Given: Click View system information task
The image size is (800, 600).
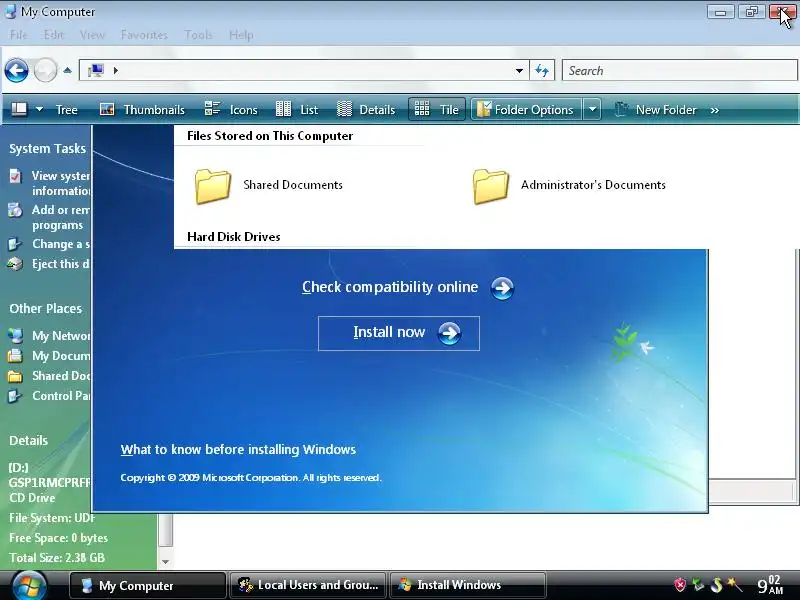Looking at the screenshot, I should [60, 183].
